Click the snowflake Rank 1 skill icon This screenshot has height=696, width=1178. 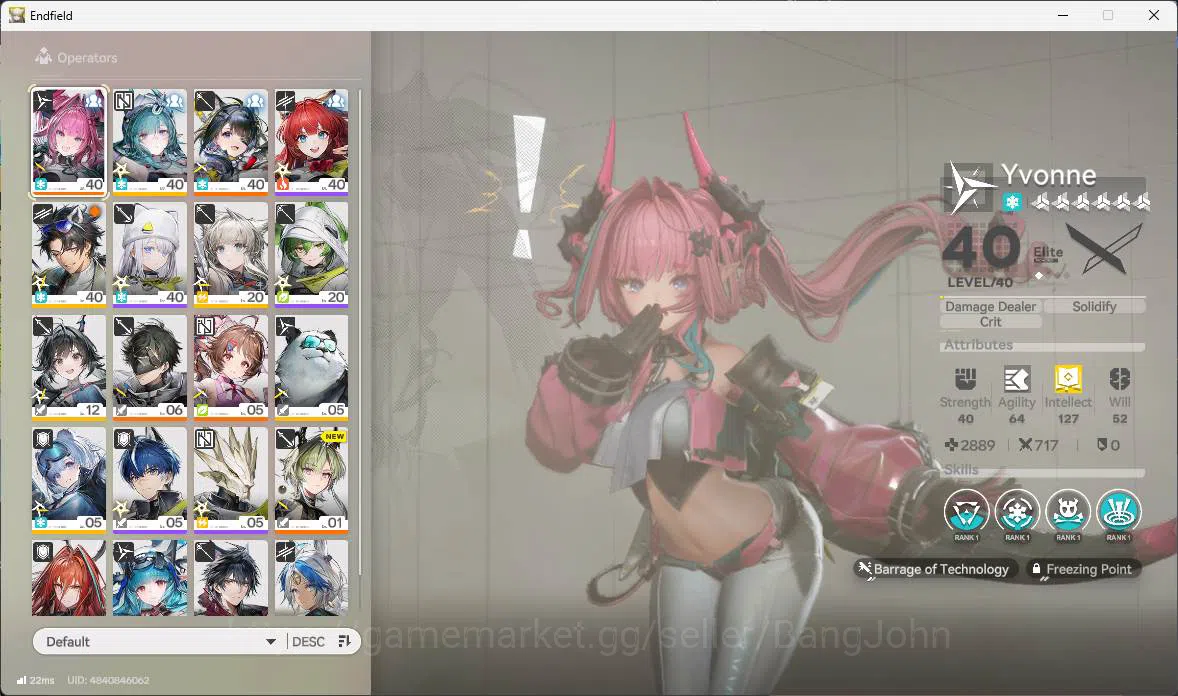(1017, 513)
